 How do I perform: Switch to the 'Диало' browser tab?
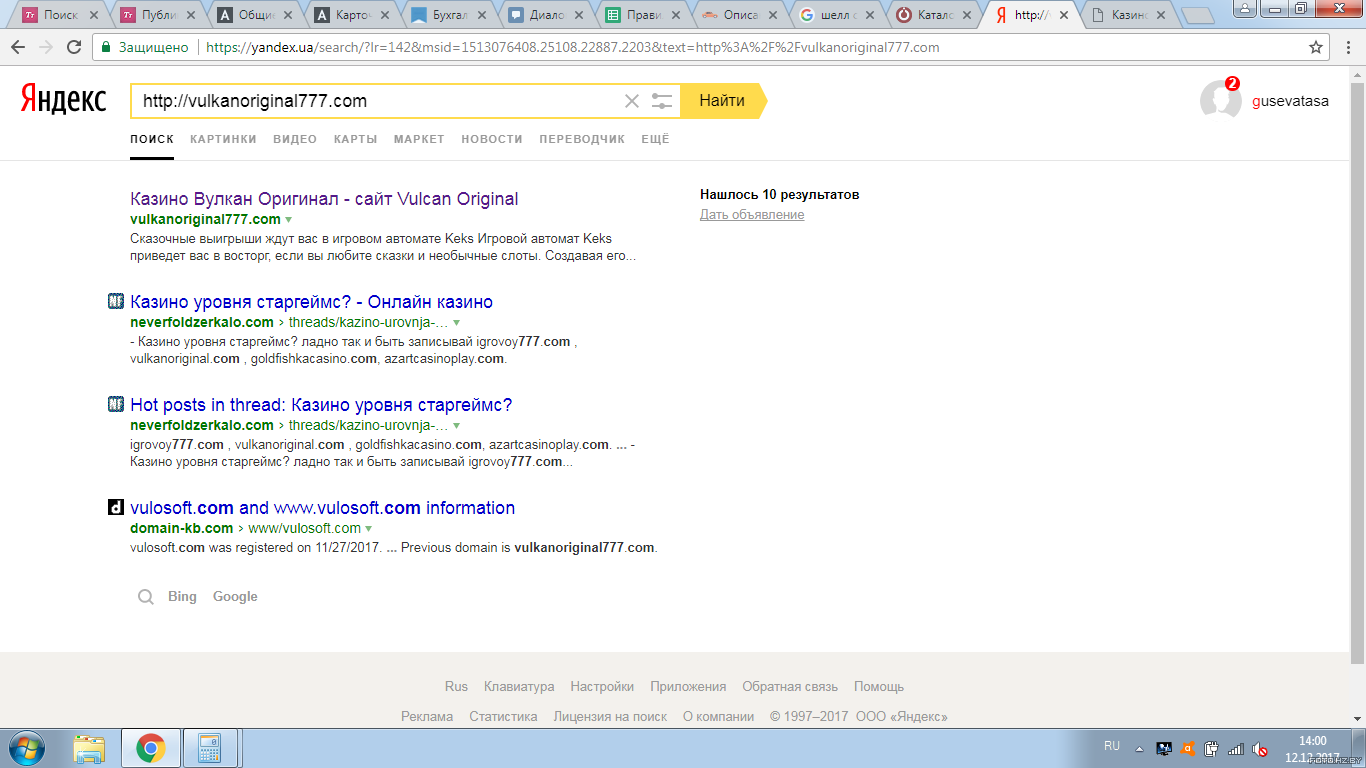pyautogui.click(x=545, y=15)
